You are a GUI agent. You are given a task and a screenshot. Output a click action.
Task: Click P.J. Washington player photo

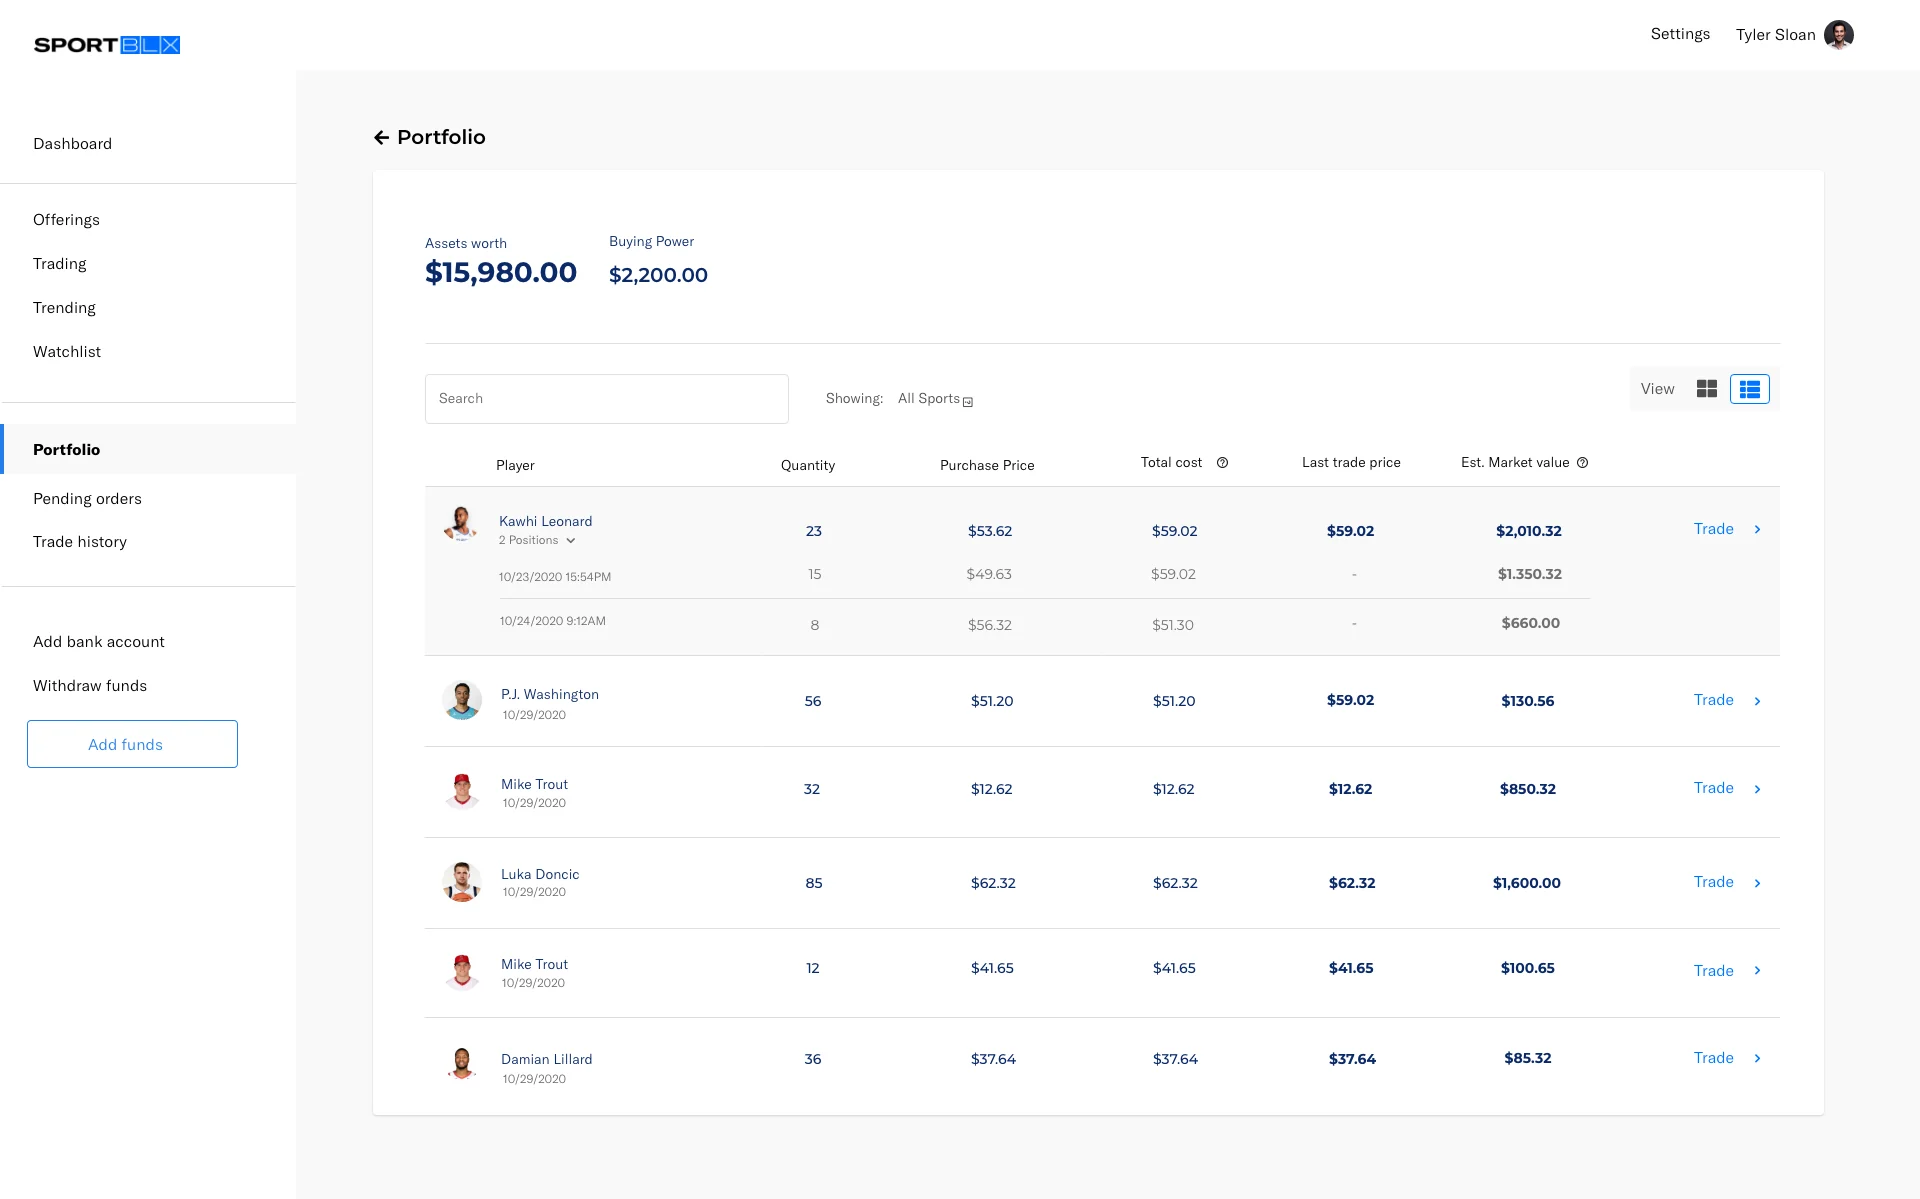pyautogui.click(x=462, y=701)
